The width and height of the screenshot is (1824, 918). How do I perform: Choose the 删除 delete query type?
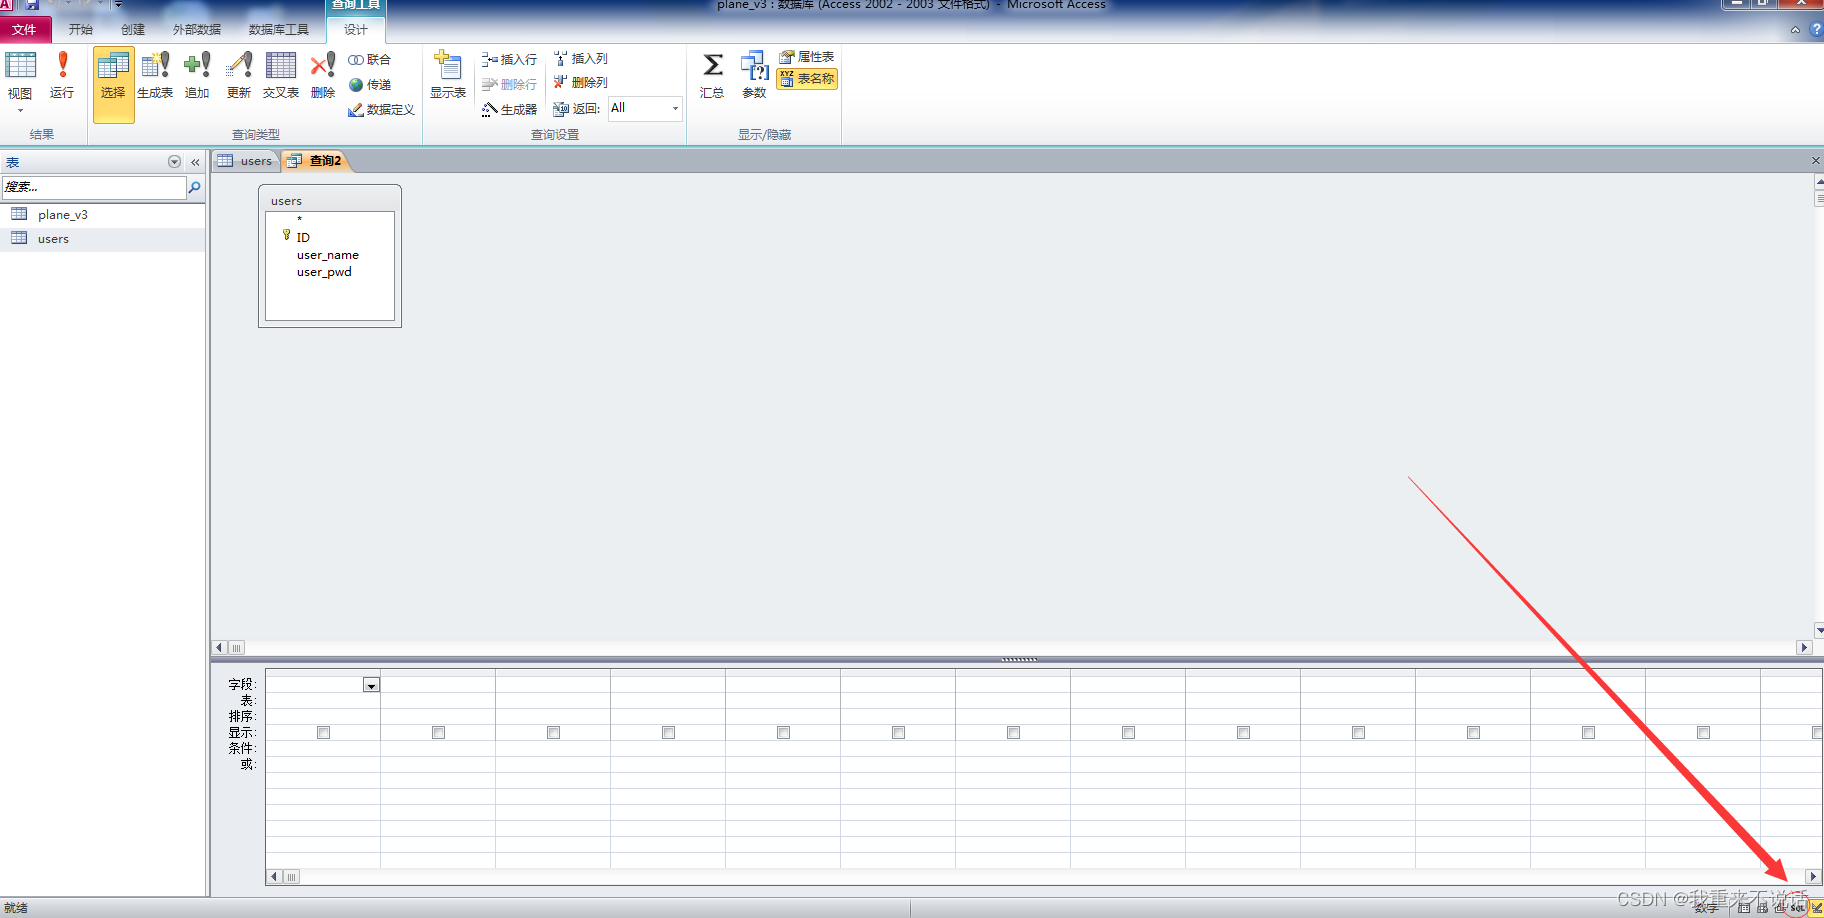323,75
